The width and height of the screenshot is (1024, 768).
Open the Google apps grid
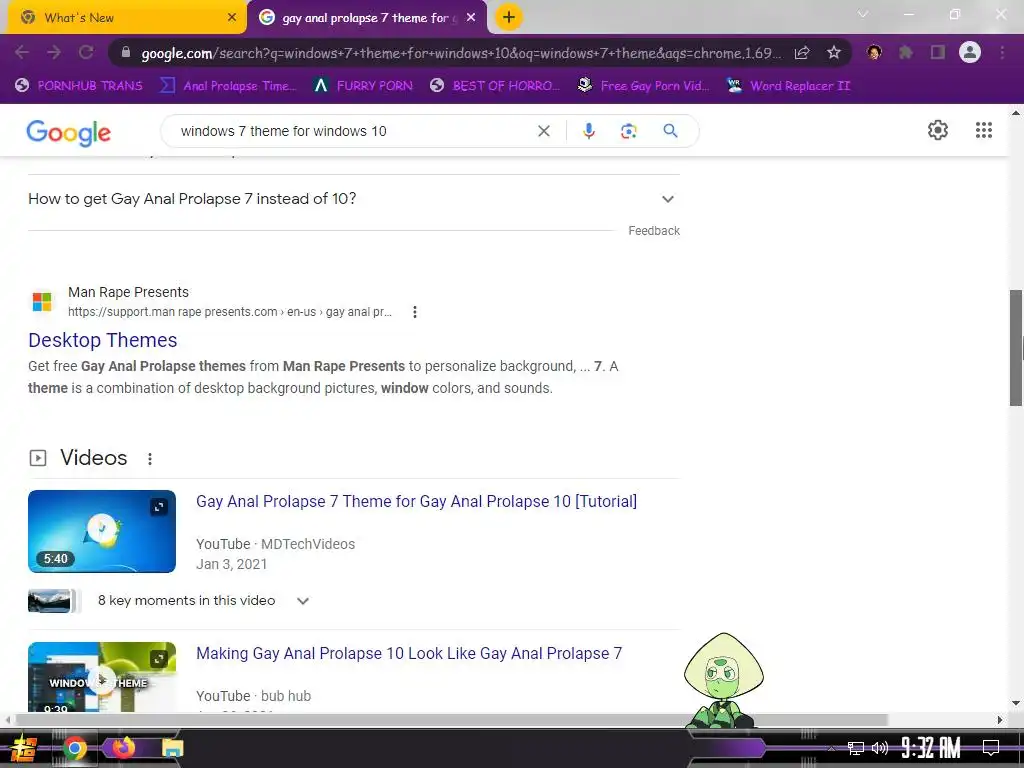(984, 130)
